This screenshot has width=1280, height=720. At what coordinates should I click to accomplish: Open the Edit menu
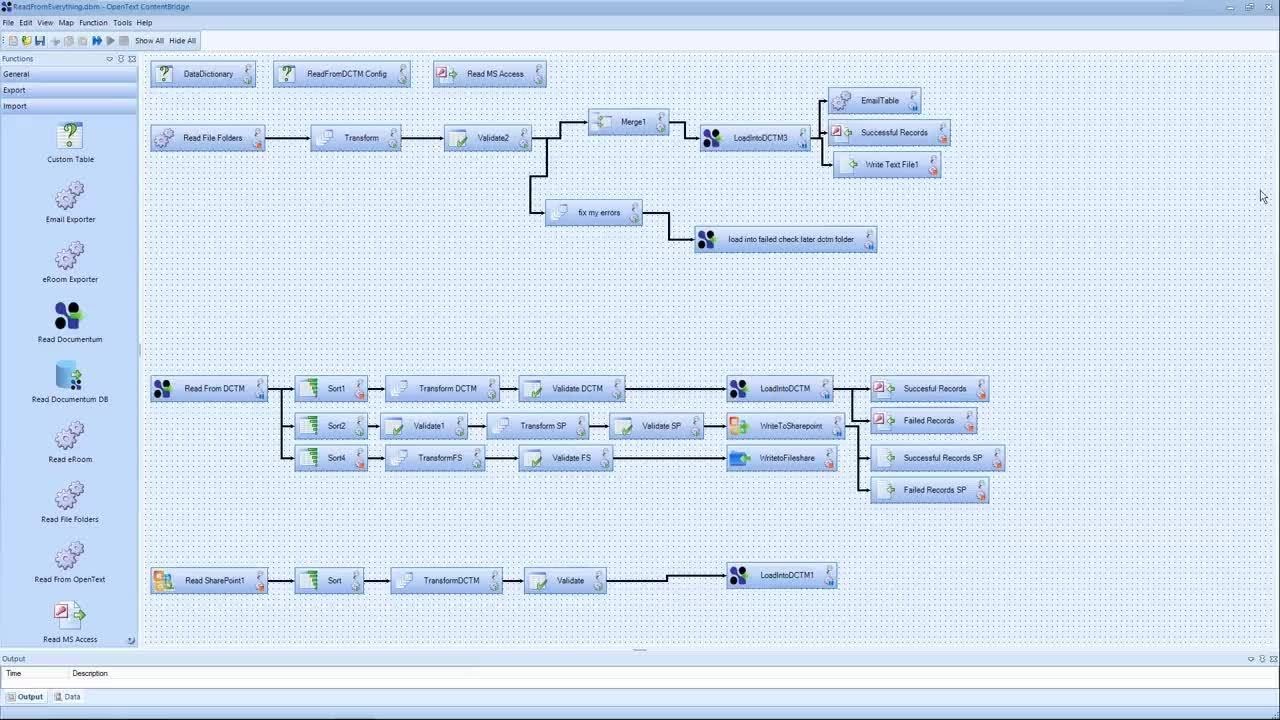tap(26, 23)
